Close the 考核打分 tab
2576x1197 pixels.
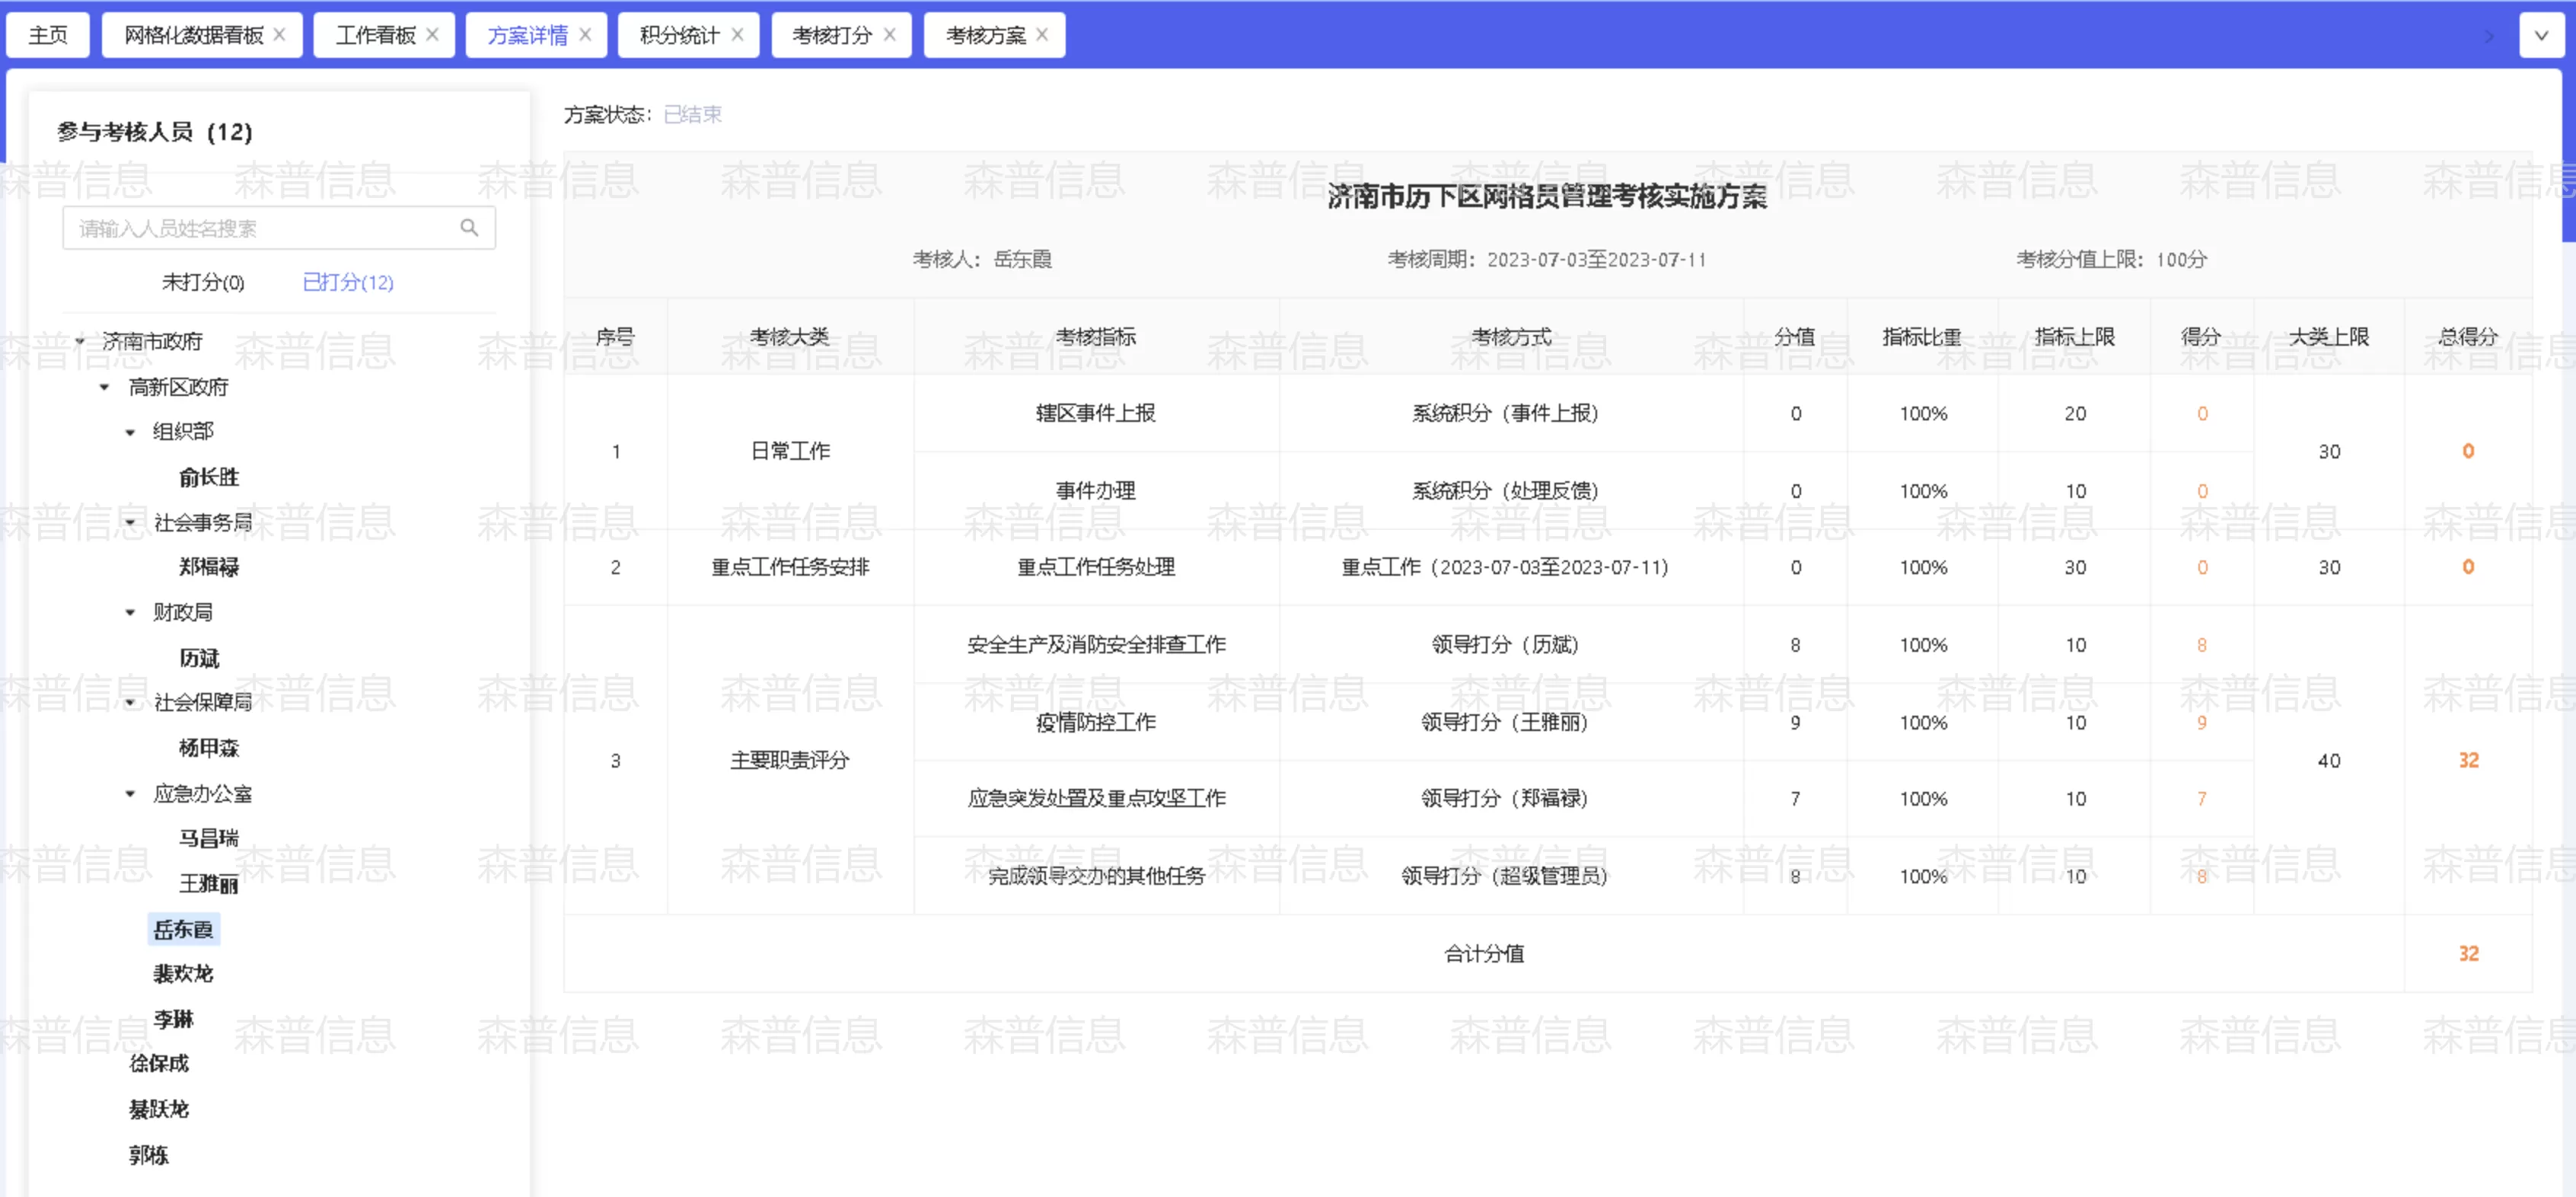point(889,35)
